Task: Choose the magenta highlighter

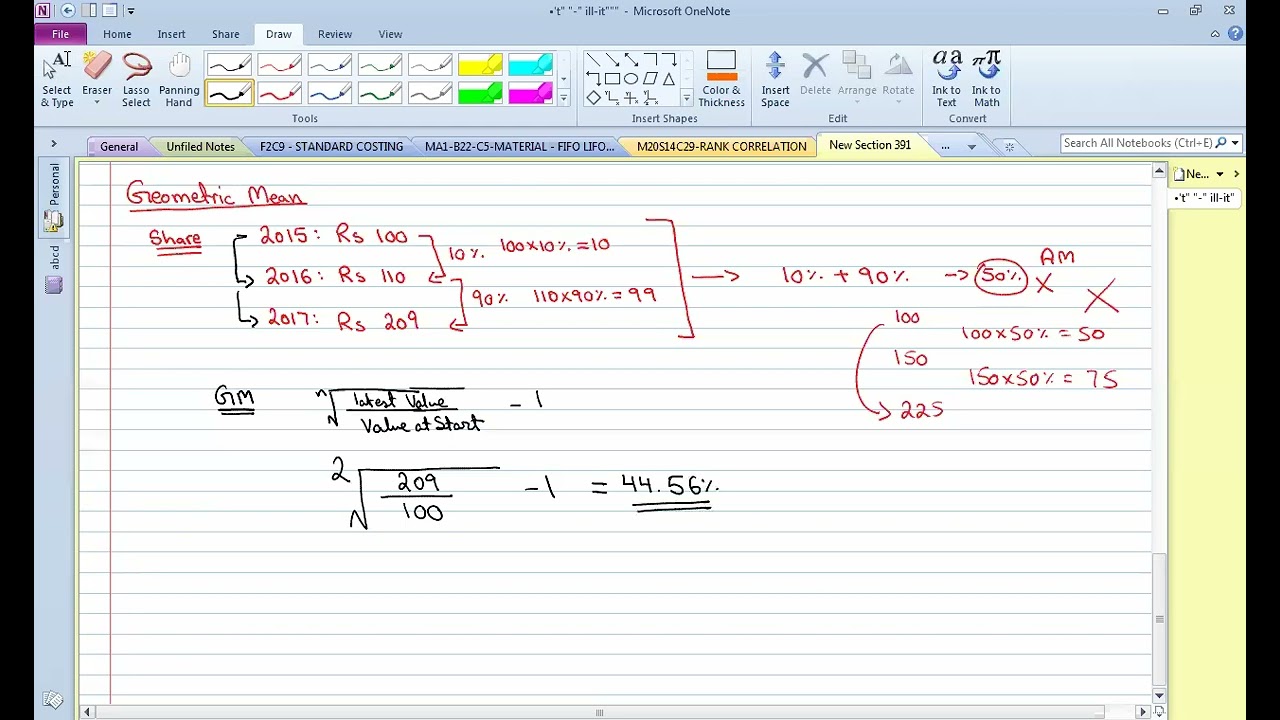Action: click(530, 93)
